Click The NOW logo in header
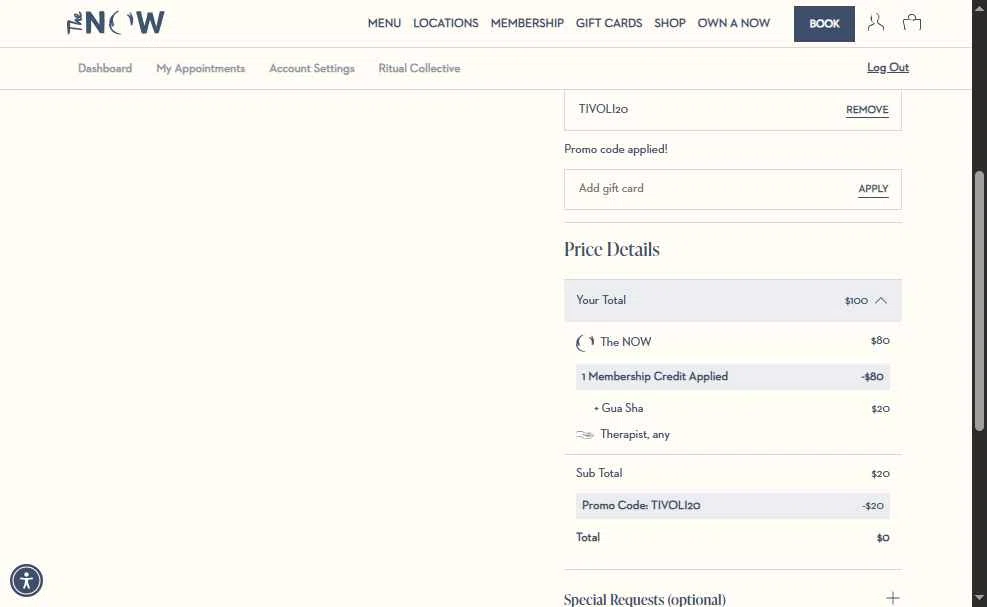The image size is (987, 607). pyautogui.click(x=116, y=23)
